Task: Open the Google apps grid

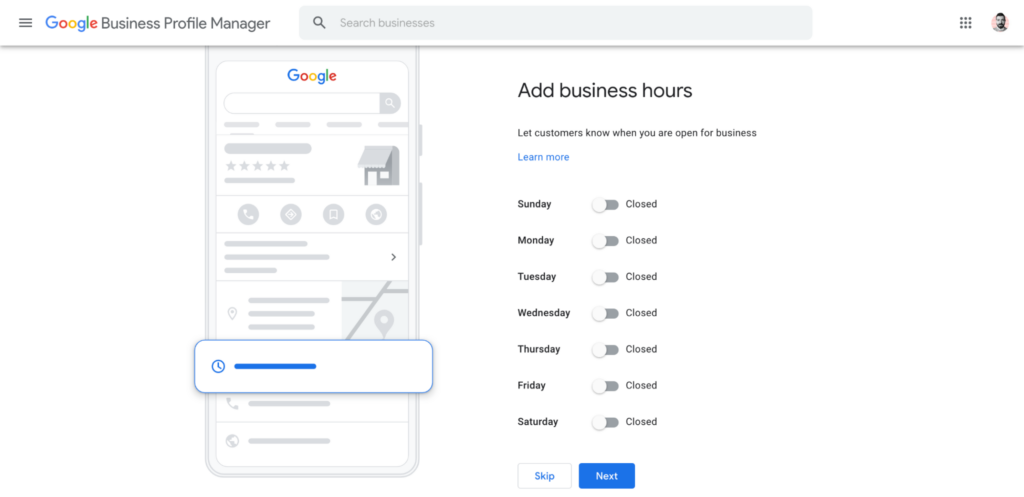Action: (x=965, y=23)
